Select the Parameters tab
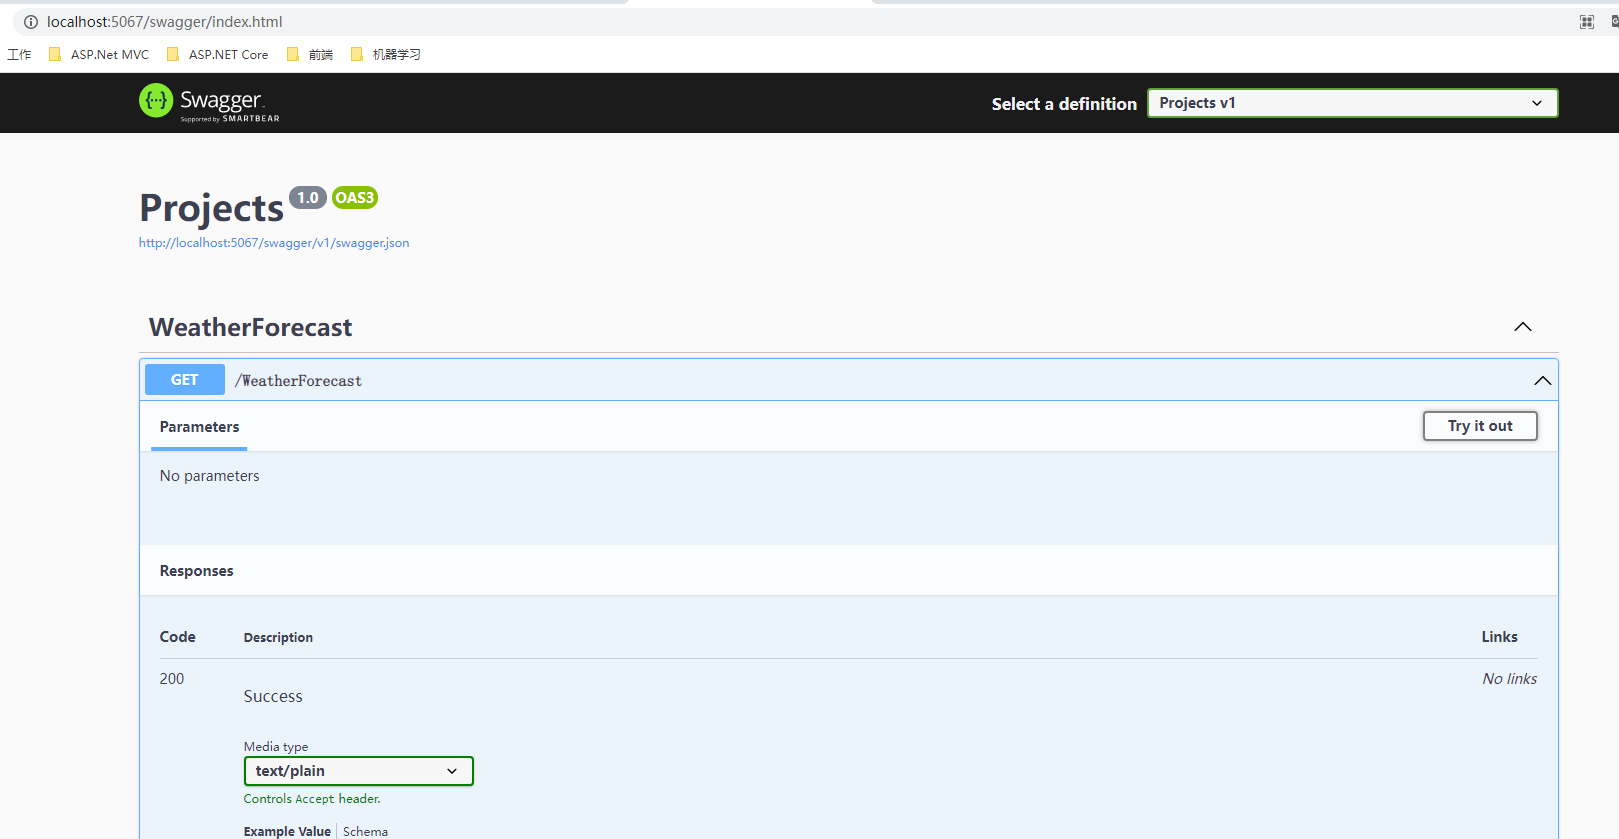Viewport: 1619px width, 839px height. (x=199, y=427)
